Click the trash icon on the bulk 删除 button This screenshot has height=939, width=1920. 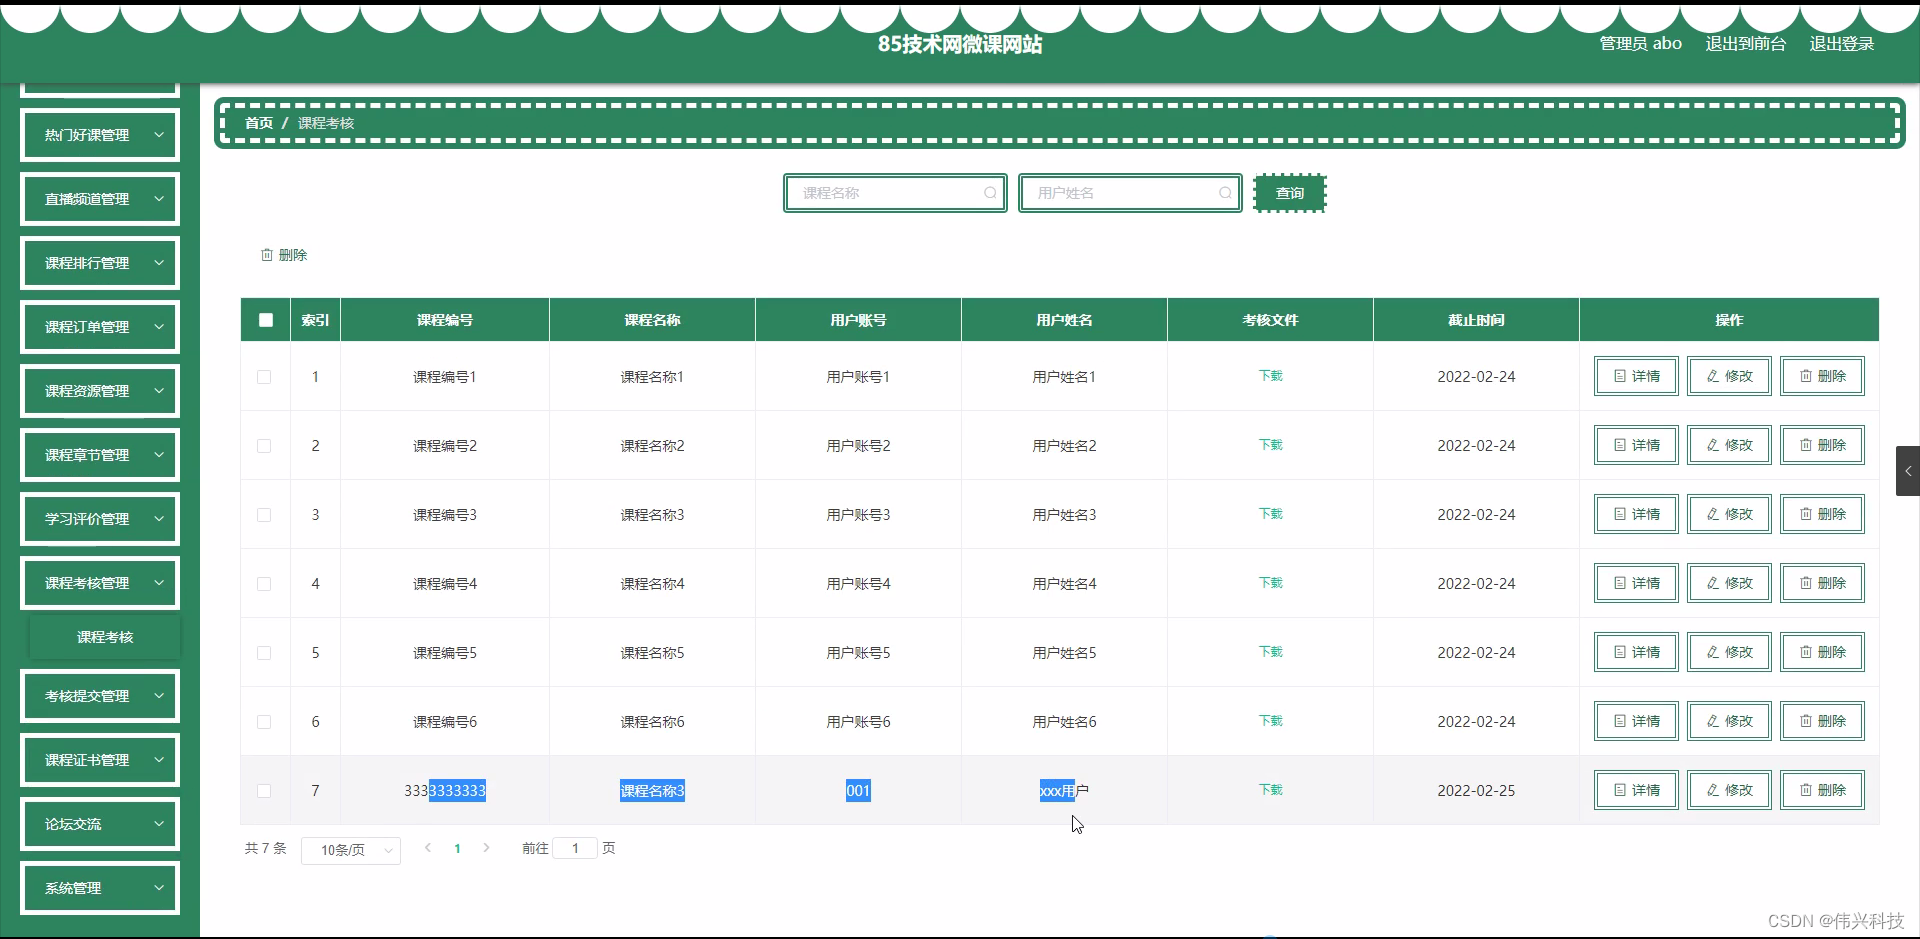coord(265,254)
